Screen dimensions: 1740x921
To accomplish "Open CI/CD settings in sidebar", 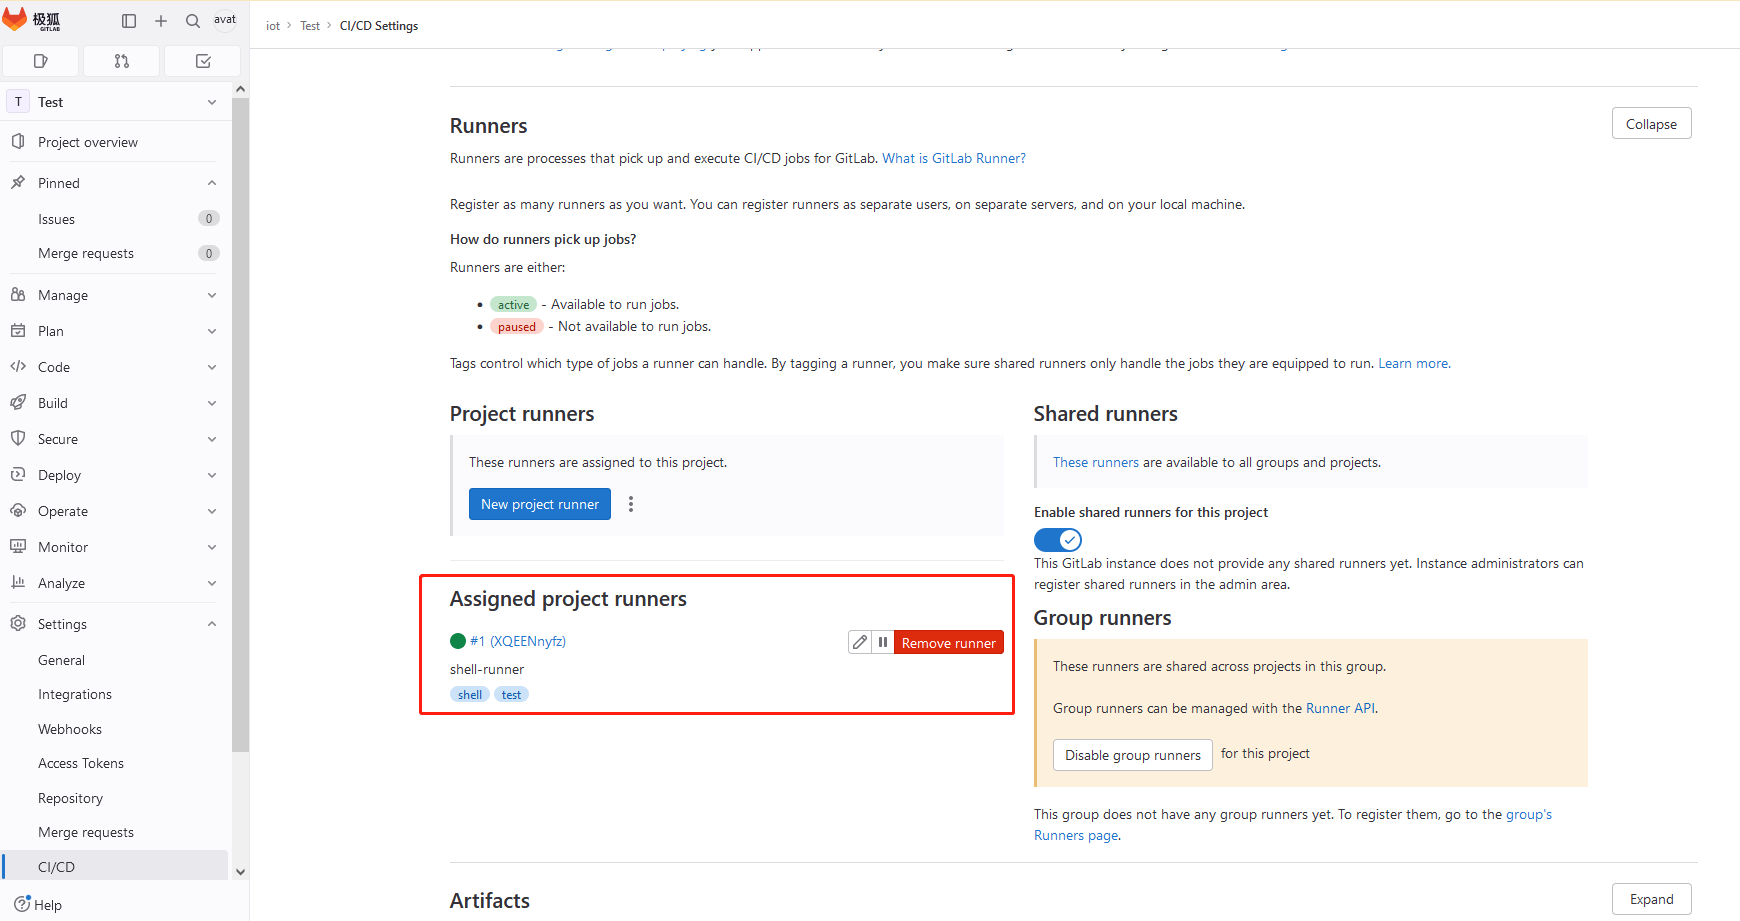I will (115, 867).
